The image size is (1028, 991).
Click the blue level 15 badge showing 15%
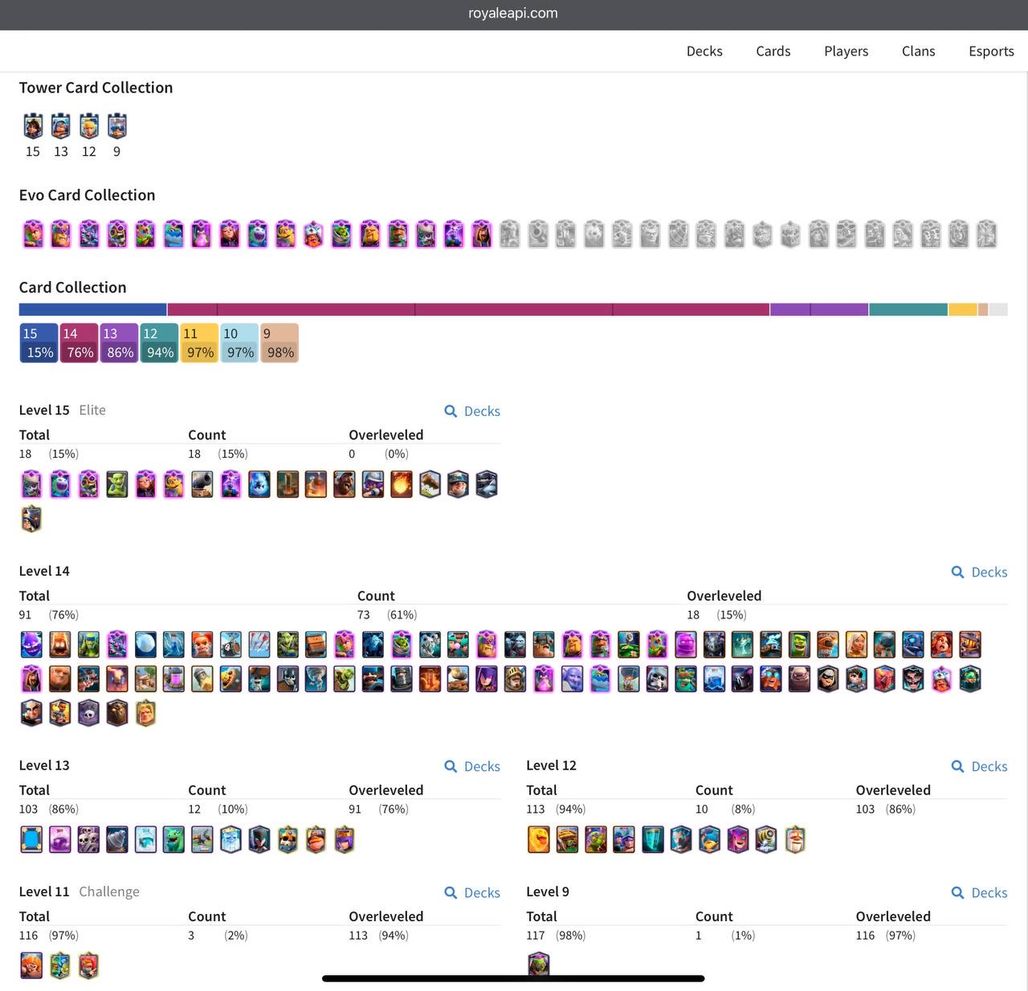(39, 343)
